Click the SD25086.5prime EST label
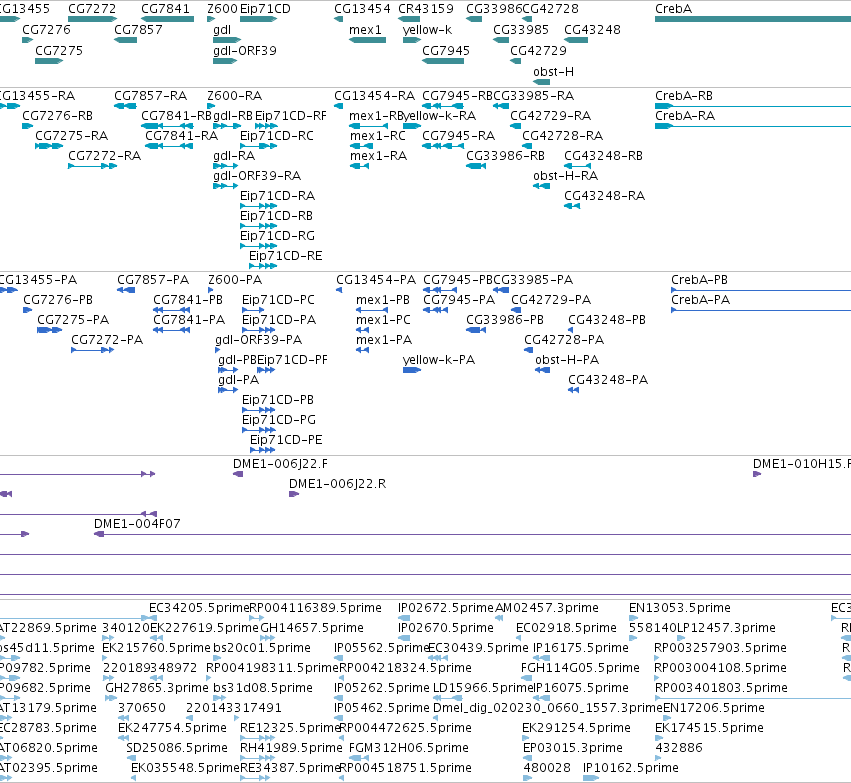 click(x=177, y=748)
